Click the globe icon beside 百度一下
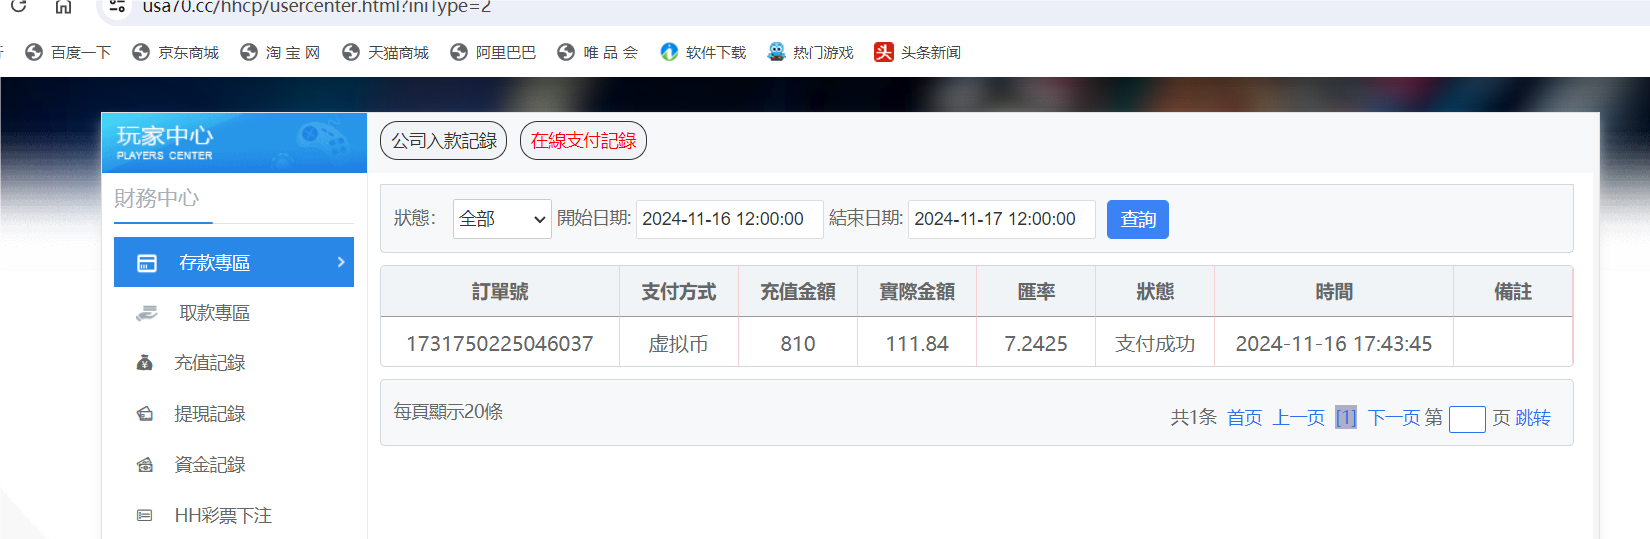 pos(34,52)
